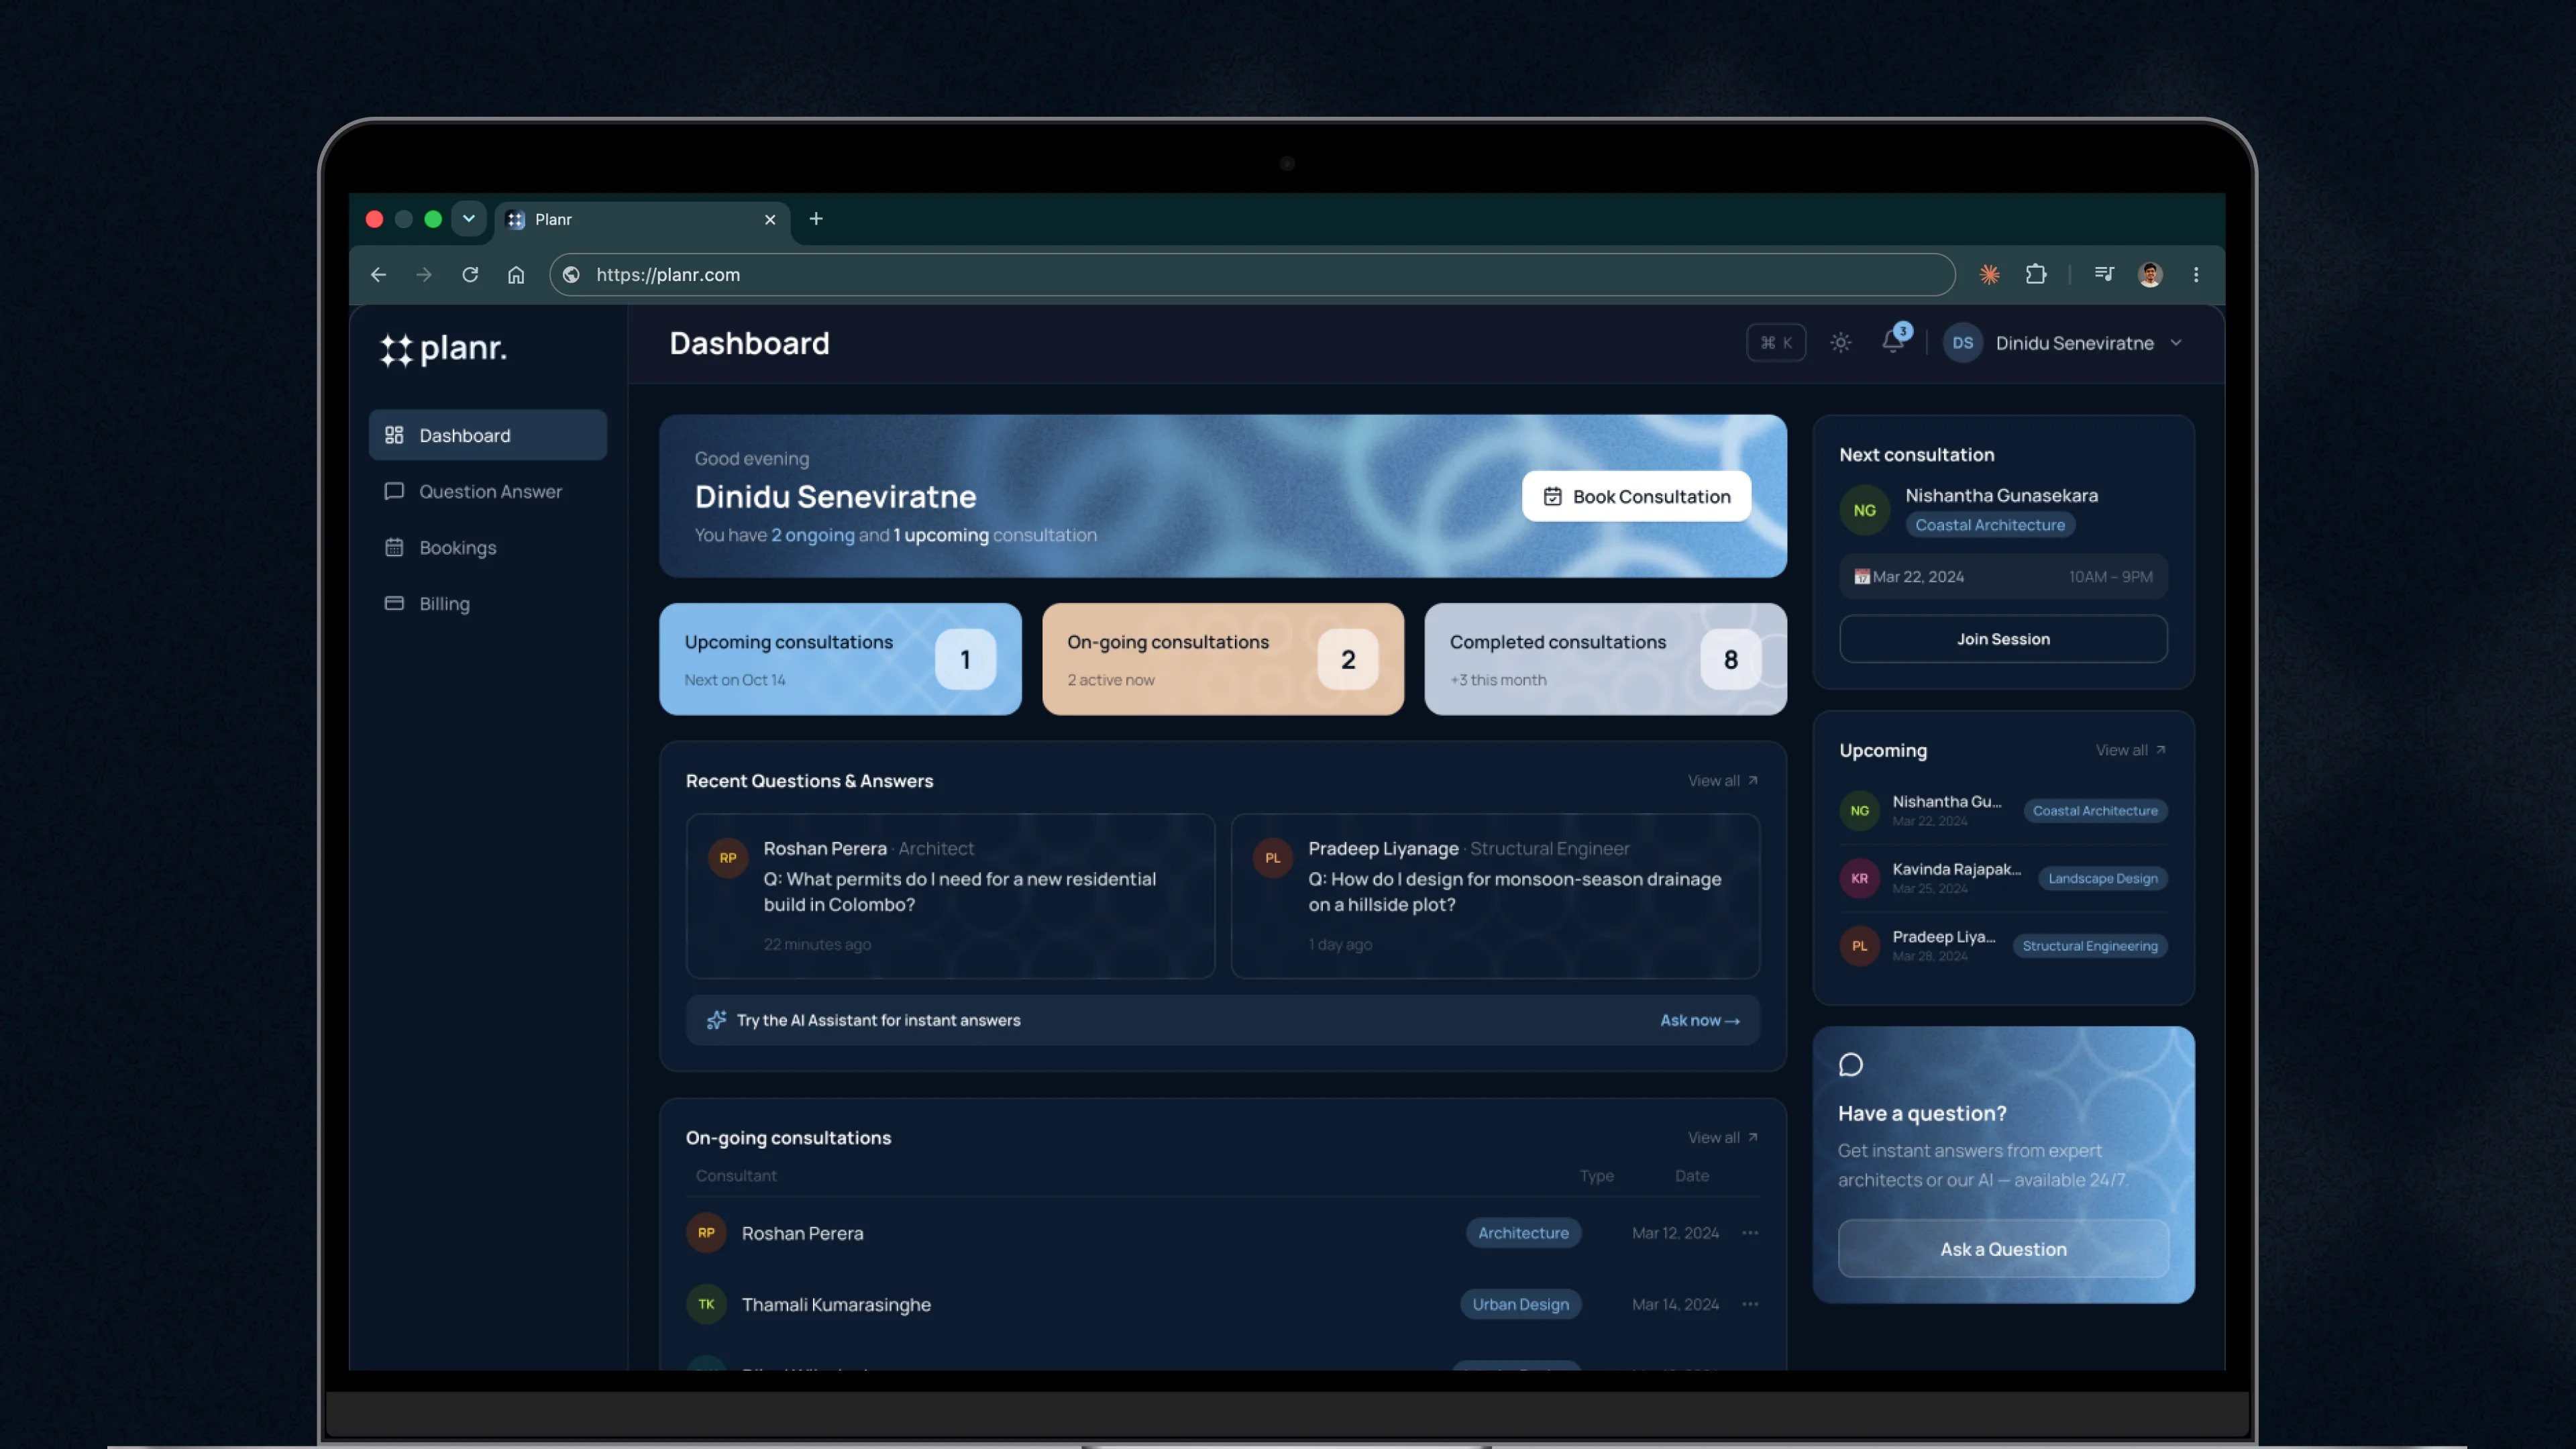
Task: Click the Architecture type tag
Action: pyautogui.click(x=1523, y=1233)
